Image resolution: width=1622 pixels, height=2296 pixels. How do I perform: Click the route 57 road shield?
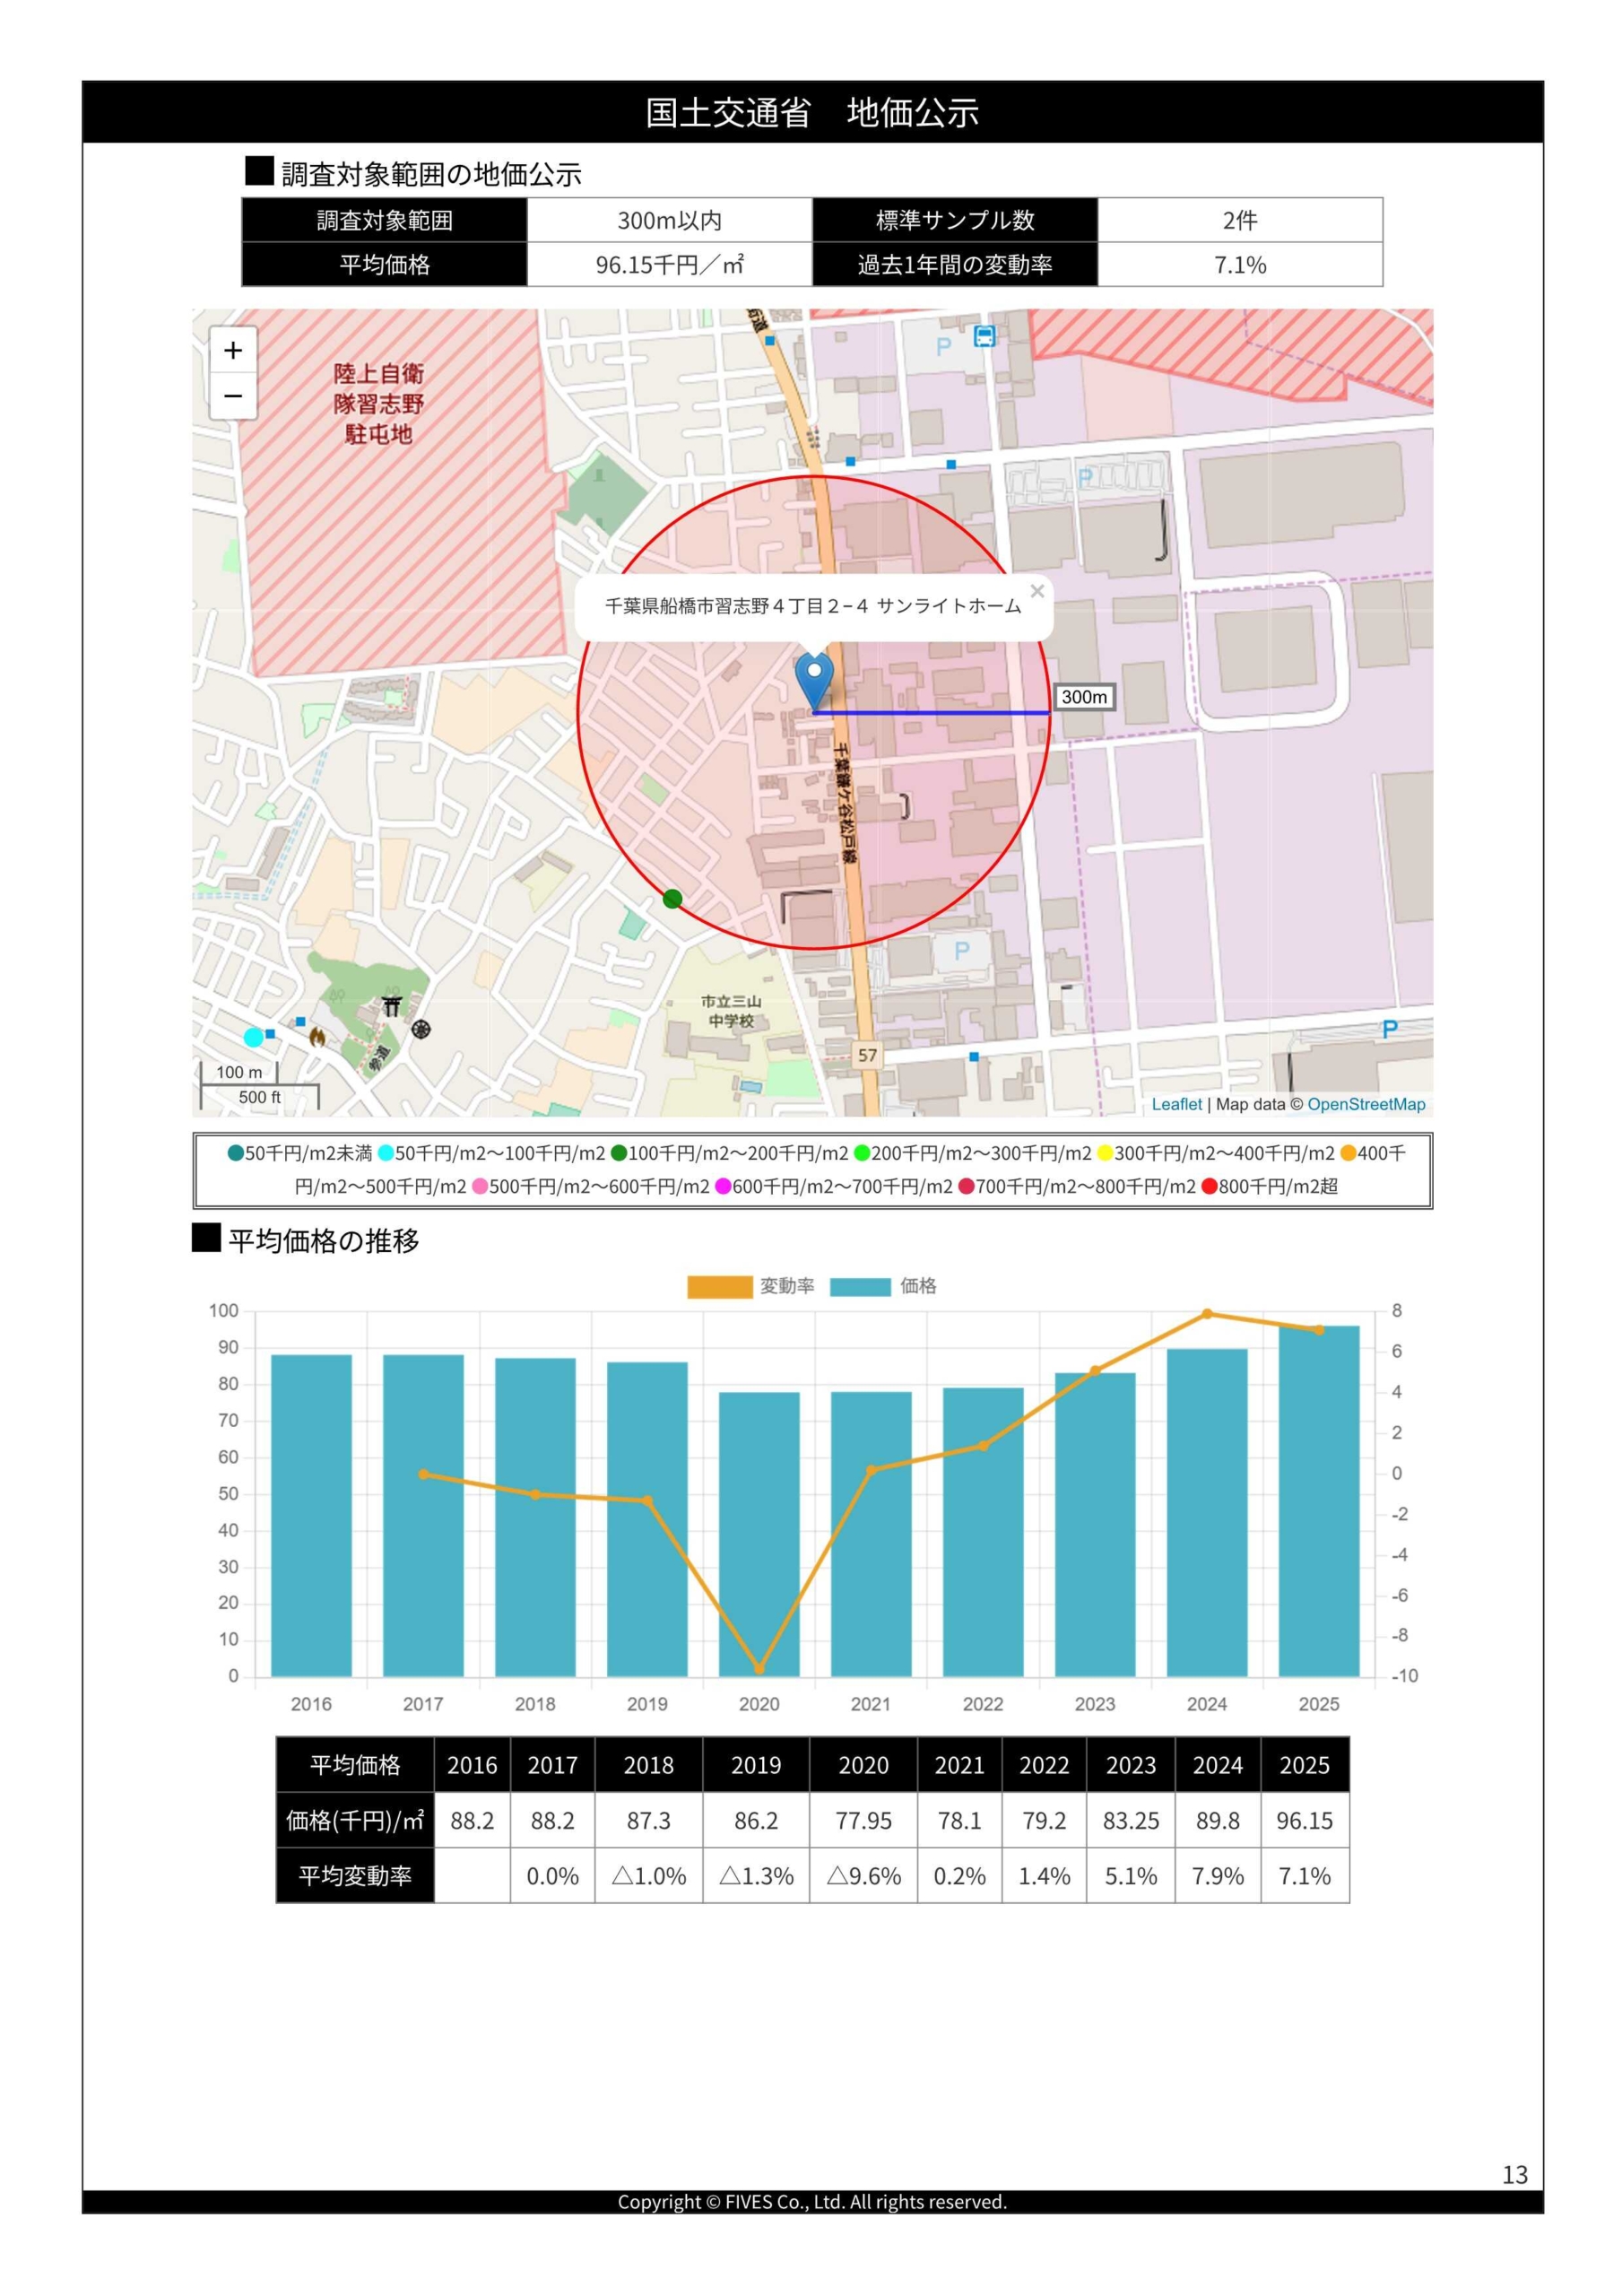point(867,1055)
